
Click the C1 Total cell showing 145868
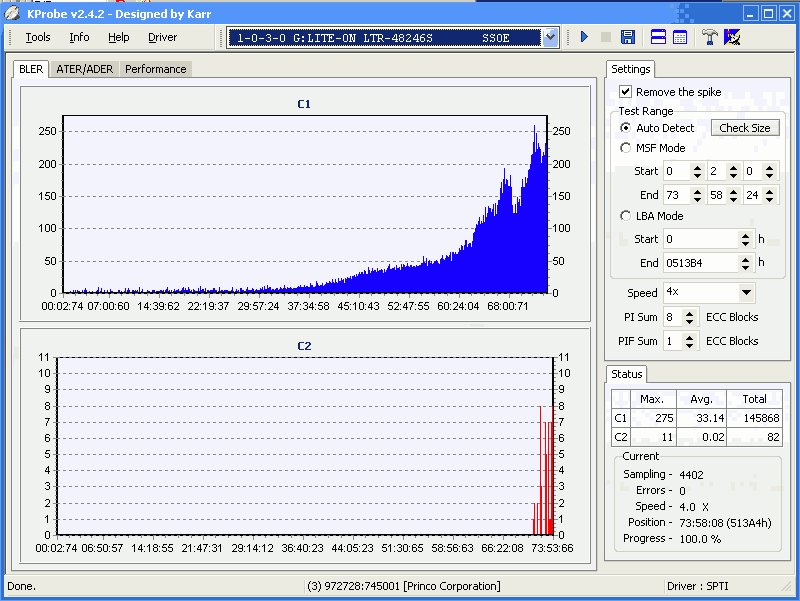pyautogui.click(x=755, y=418)
